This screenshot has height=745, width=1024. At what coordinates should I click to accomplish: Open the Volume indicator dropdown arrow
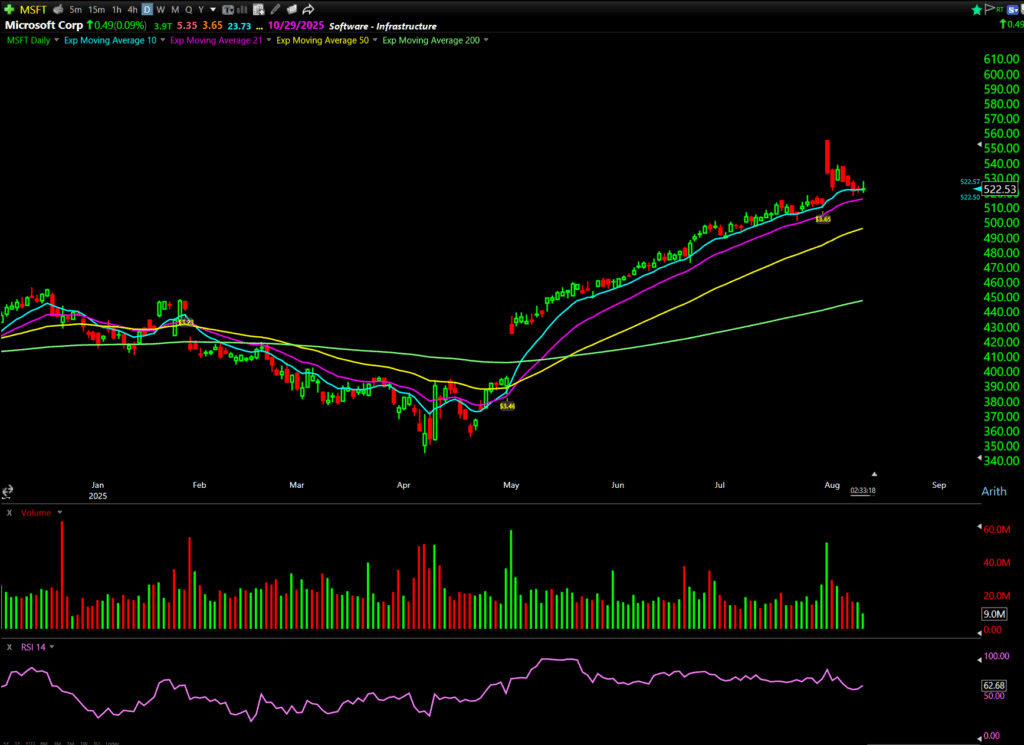pos(60,512)
